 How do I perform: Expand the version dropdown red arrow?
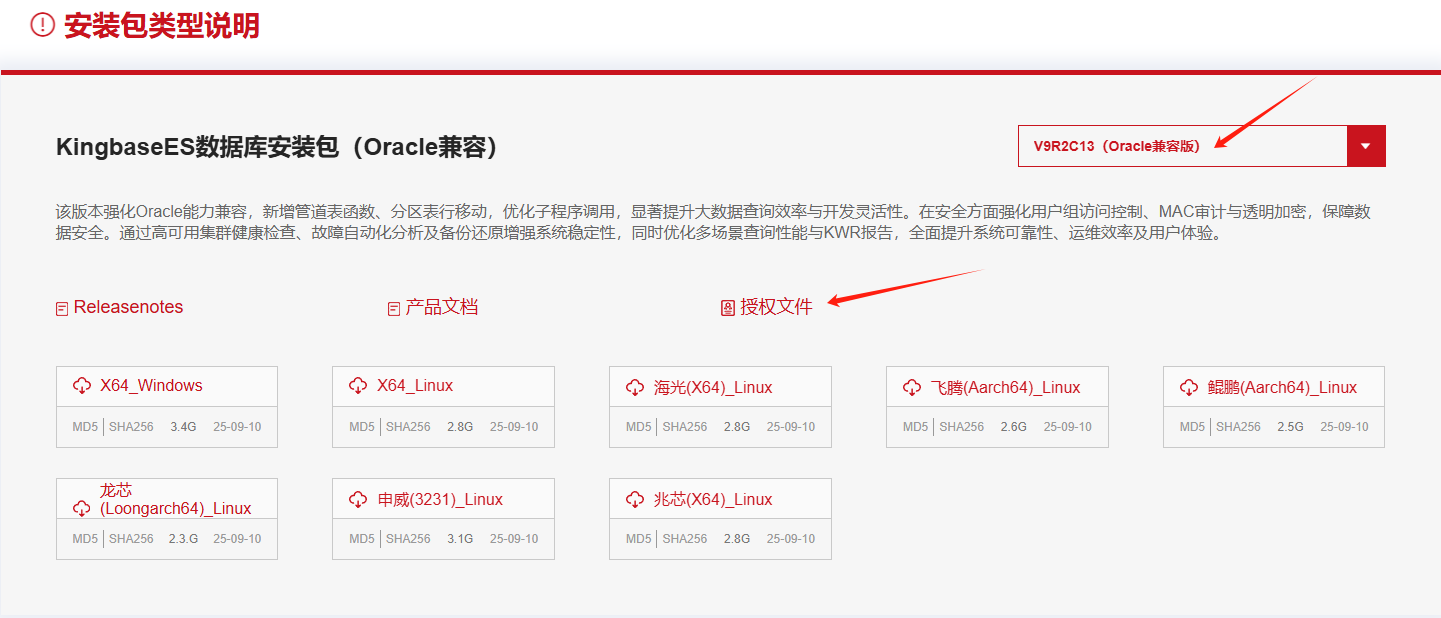1366,146
